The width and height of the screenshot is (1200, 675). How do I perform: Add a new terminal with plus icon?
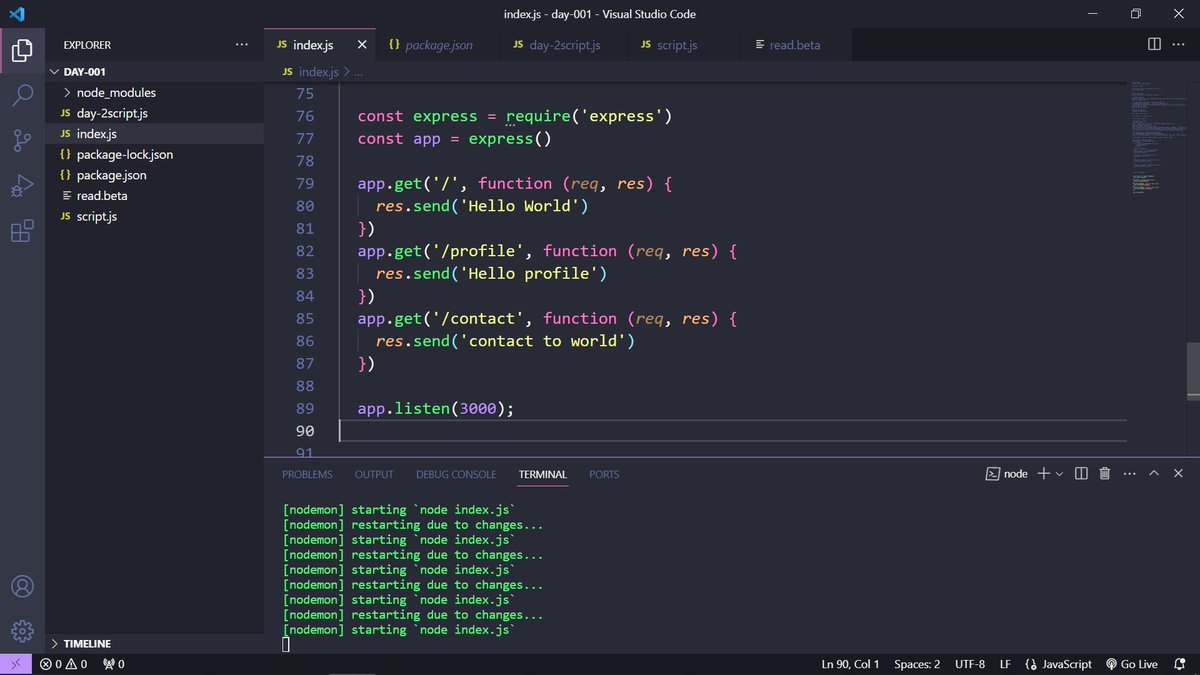pyautogui.click(x=1043, y=473)
